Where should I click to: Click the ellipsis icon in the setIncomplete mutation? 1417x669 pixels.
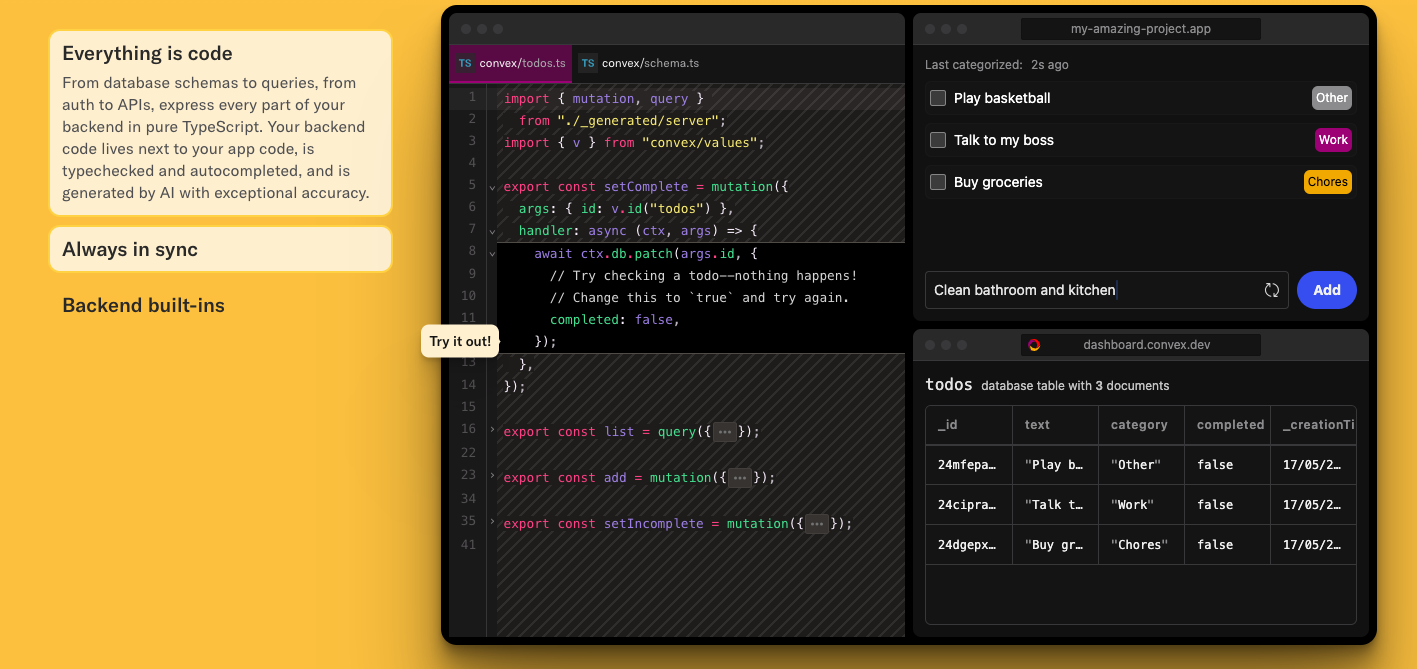click(x=816, y=523)
